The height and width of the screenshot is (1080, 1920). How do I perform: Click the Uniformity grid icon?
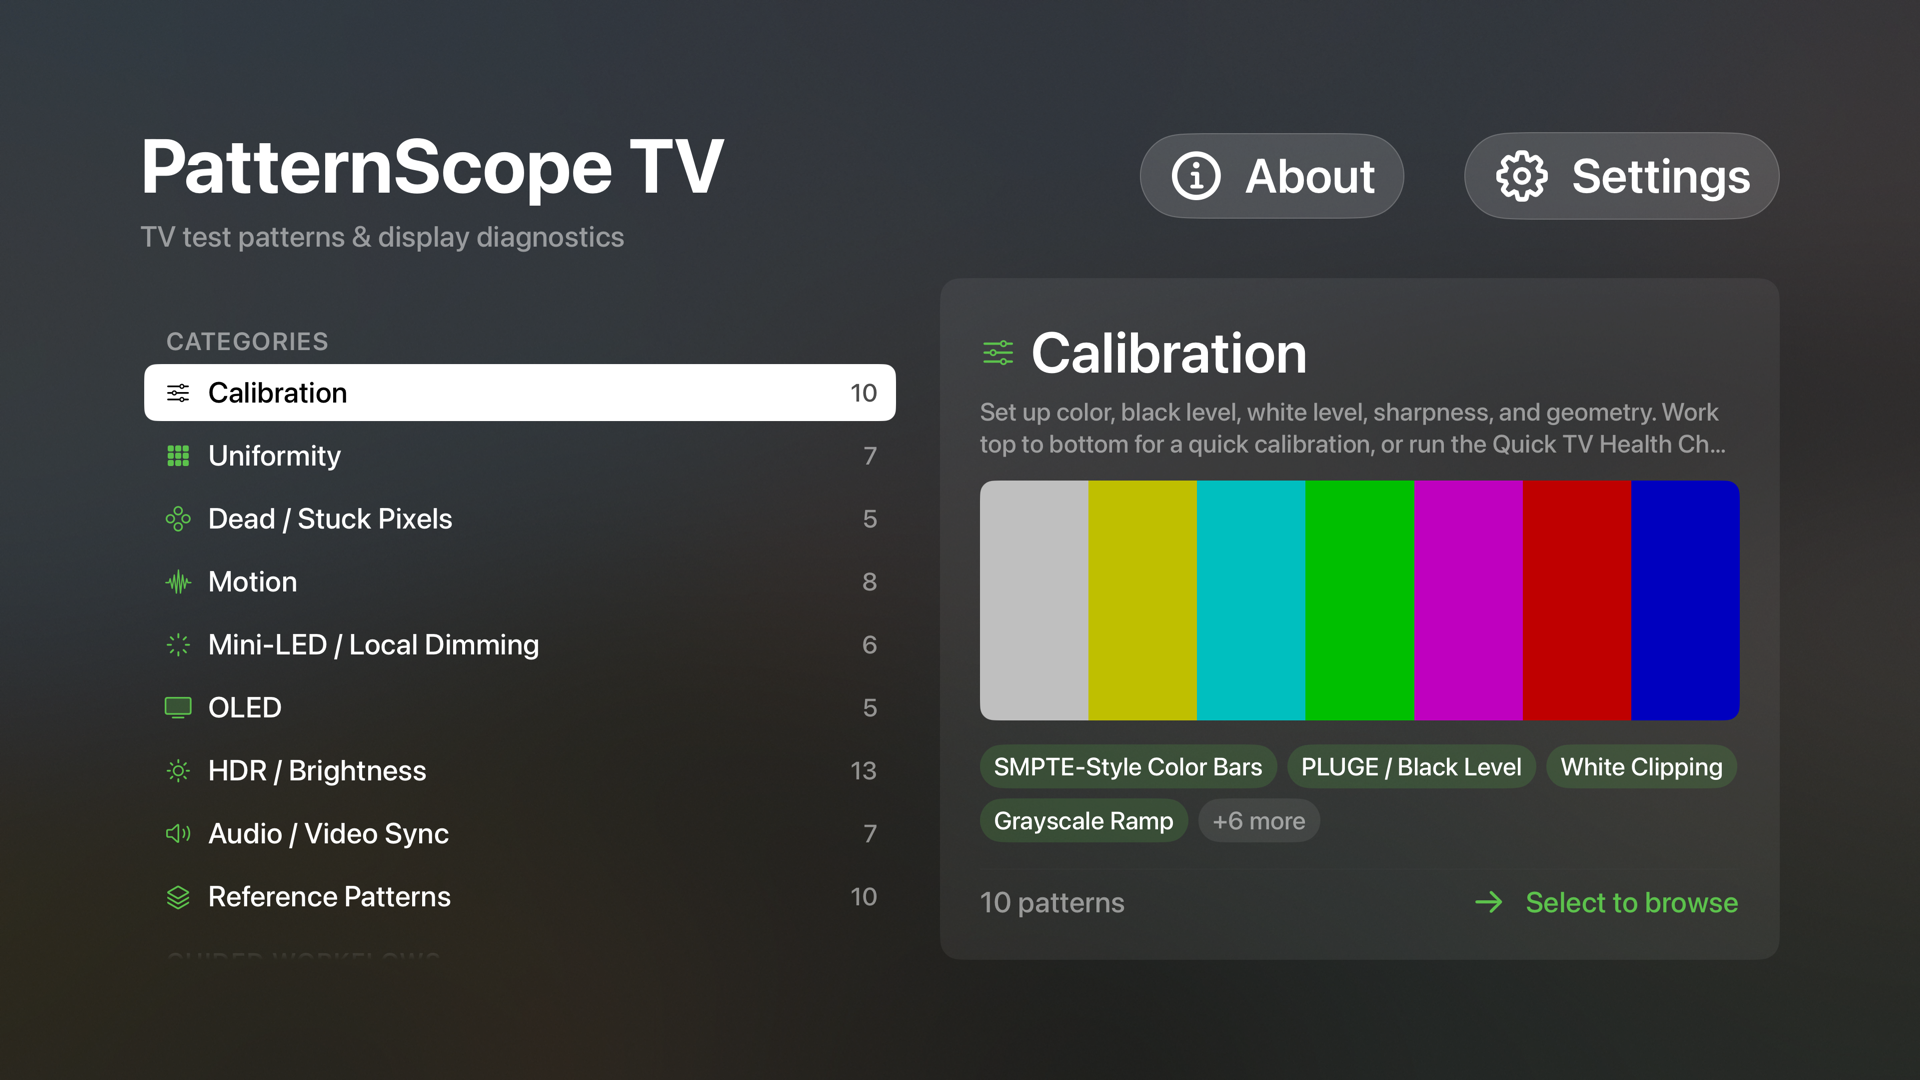click(178, 456)
